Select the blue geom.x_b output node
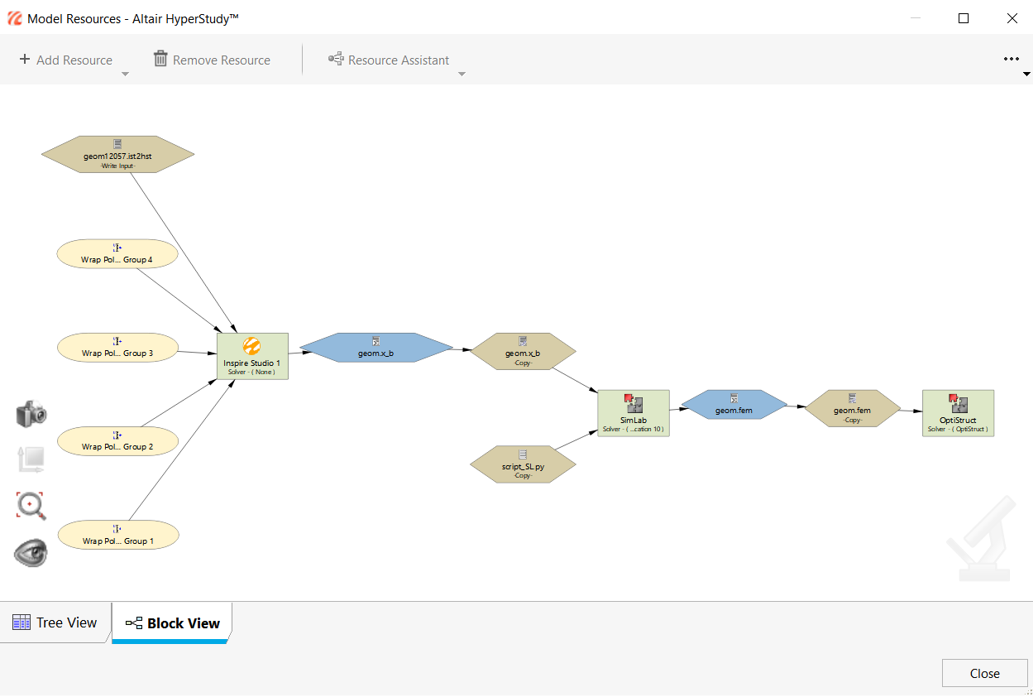 point(376,347)
